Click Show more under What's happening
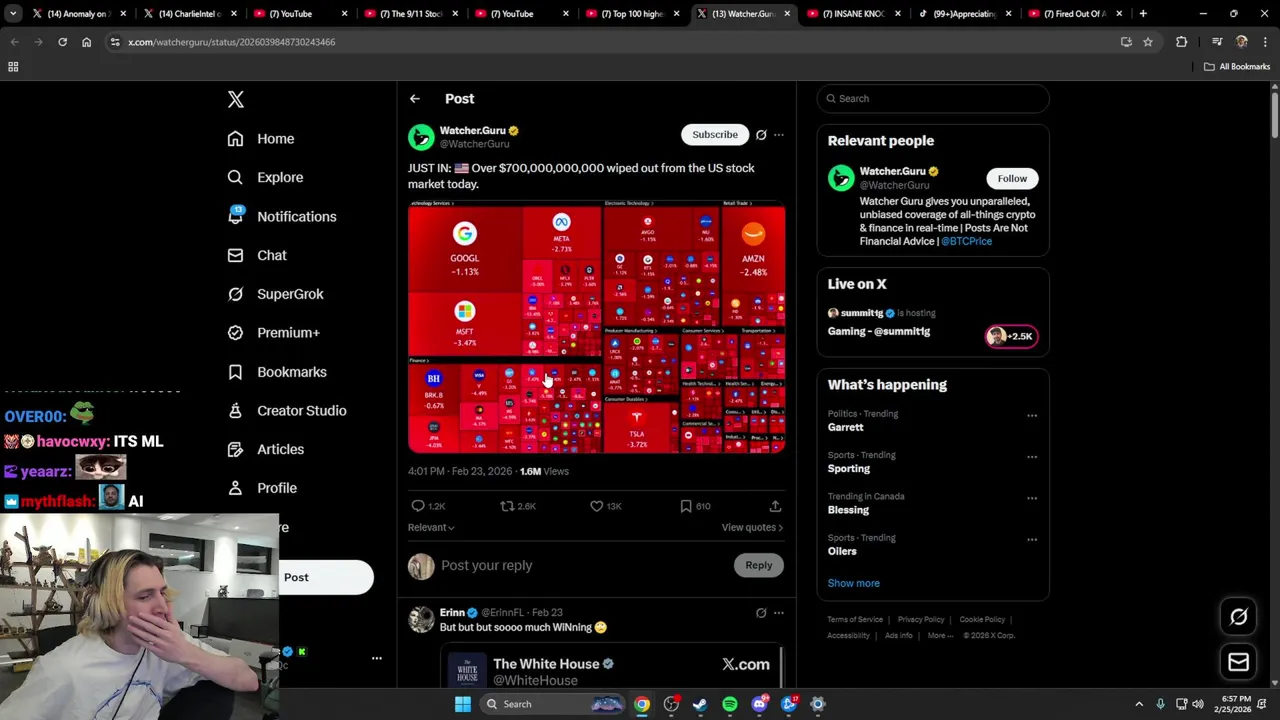Viewport: 1280px width, 720px height. coord(854,583)
